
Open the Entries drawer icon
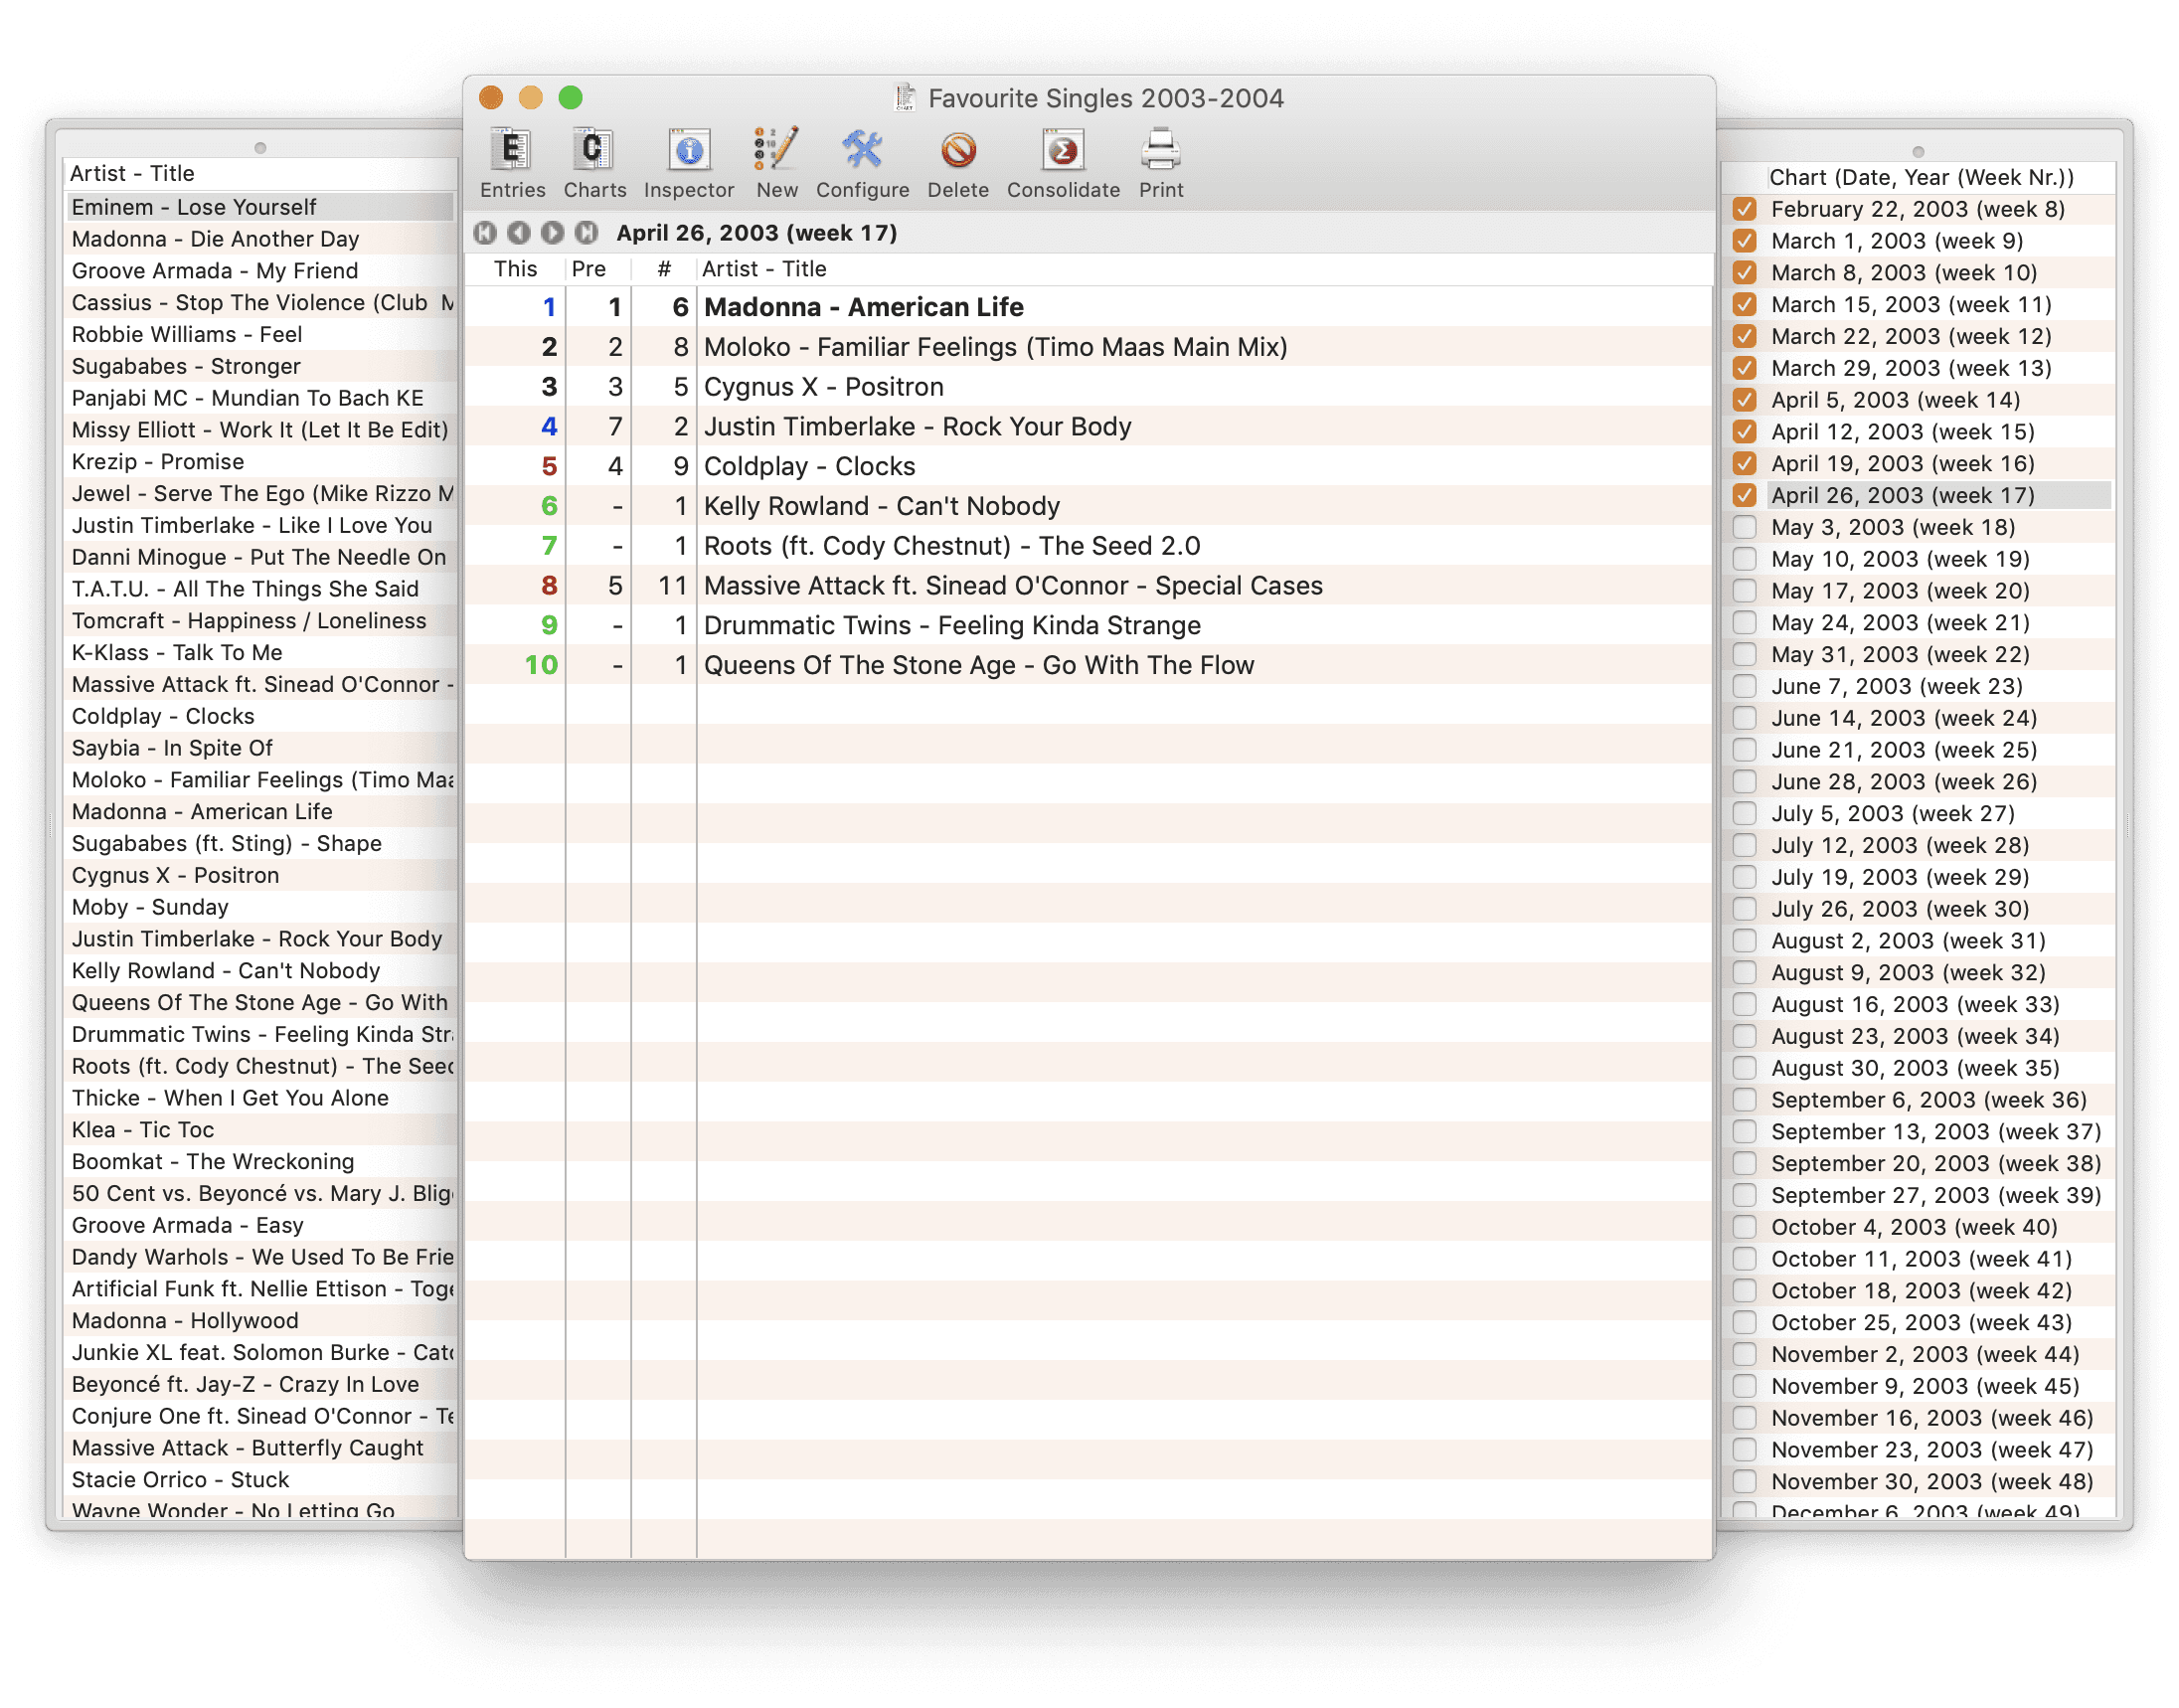pyautogui.click(x=512, y=152)
